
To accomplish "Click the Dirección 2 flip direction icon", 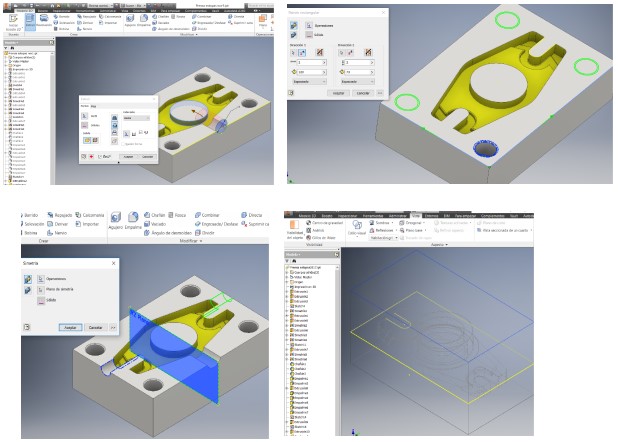I will click(x=350, y=53).
